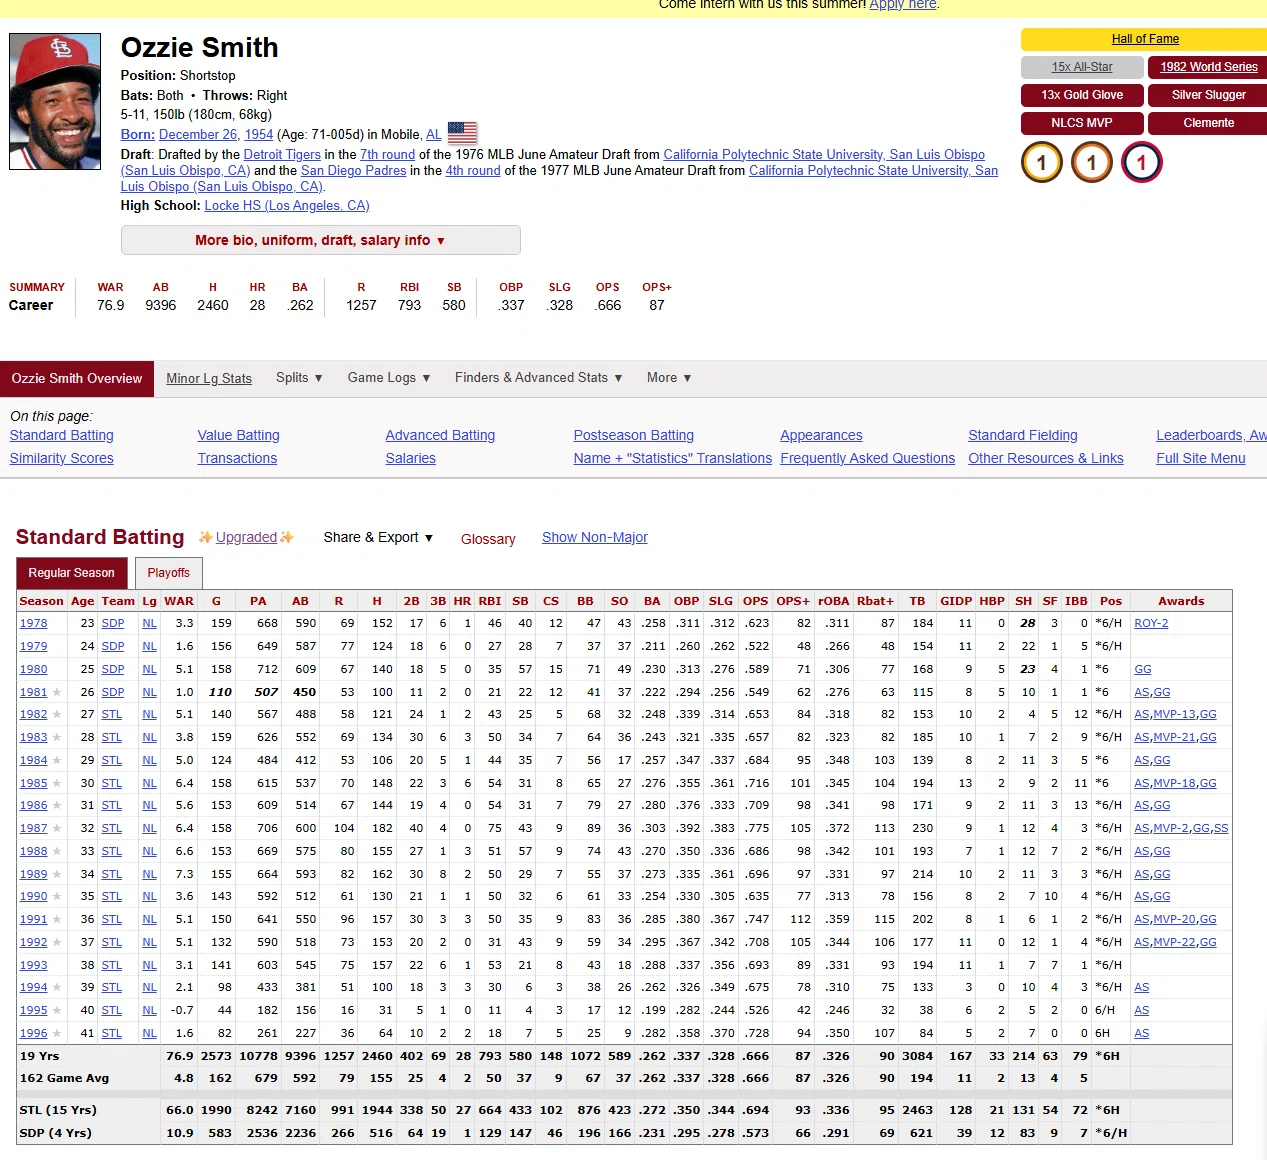Screen dimensions: 1267x1160
Task: Jump to Standard Fielding section
Action: click(x=1023, y=435)
